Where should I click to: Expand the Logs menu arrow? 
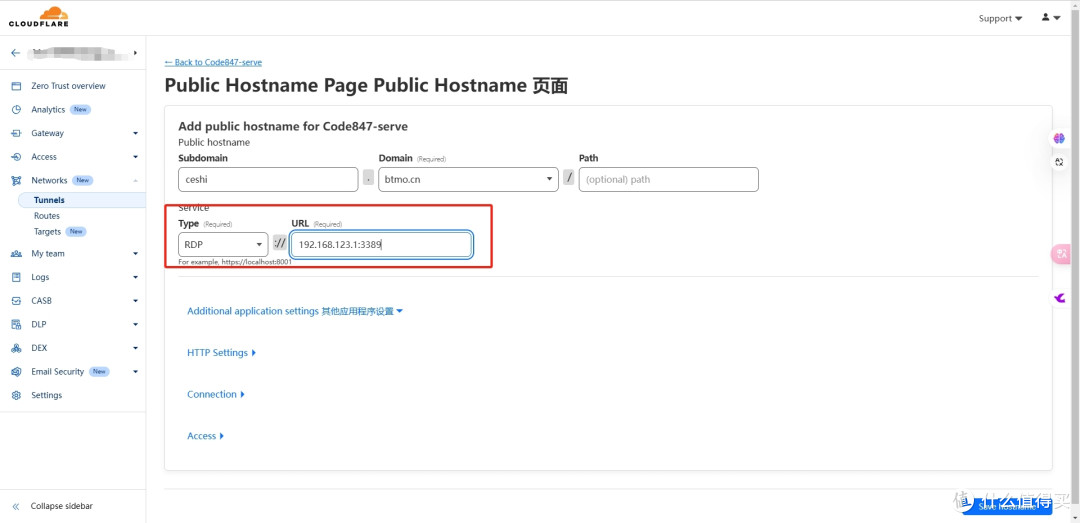tap(135, 278)
